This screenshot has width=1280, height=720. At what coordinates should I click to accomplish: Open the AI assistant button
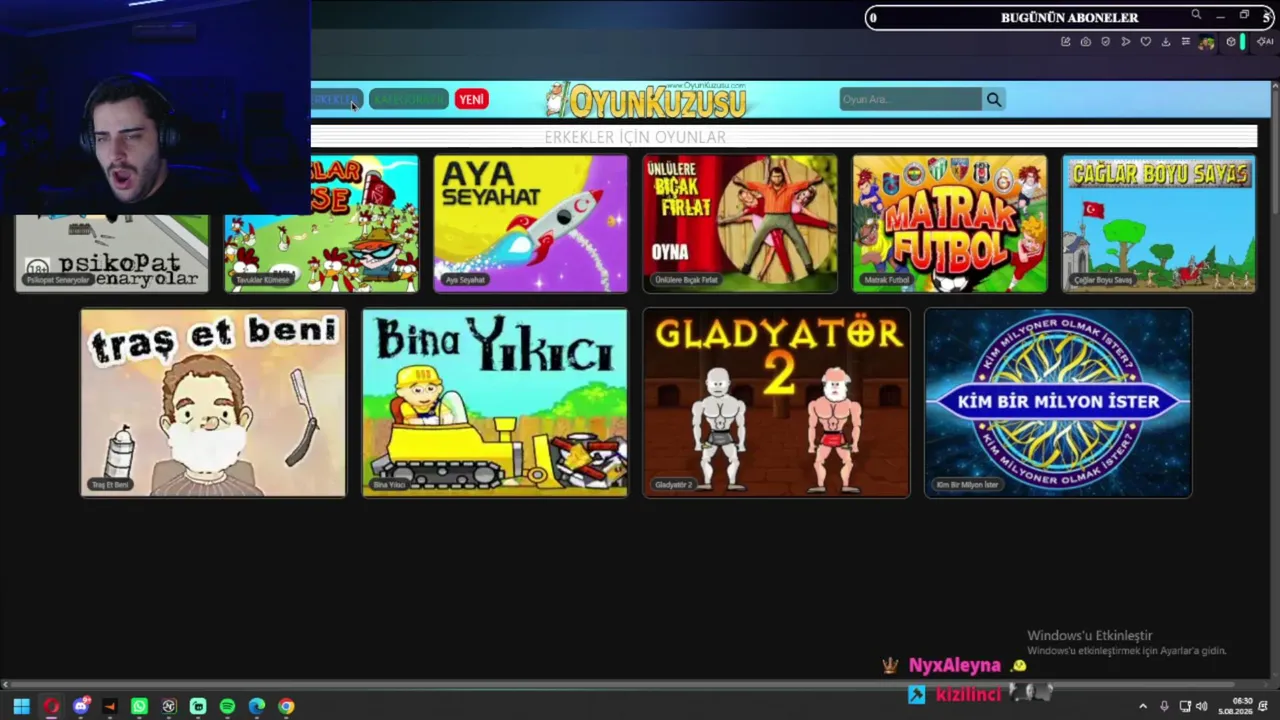1265,42
